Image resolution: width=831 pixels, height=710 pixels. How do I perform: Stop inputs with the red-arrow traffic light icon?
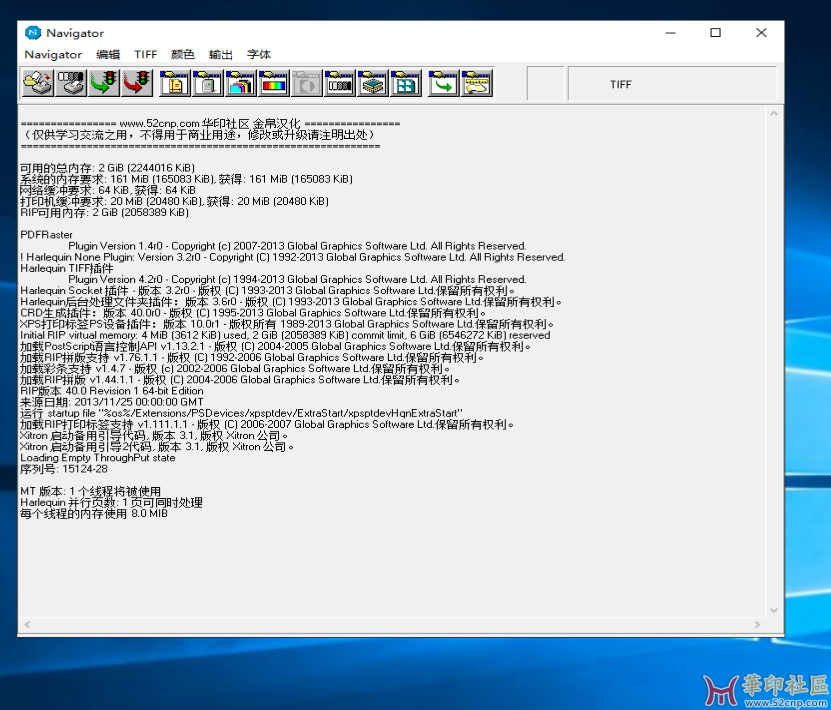(x=136, y=83)
